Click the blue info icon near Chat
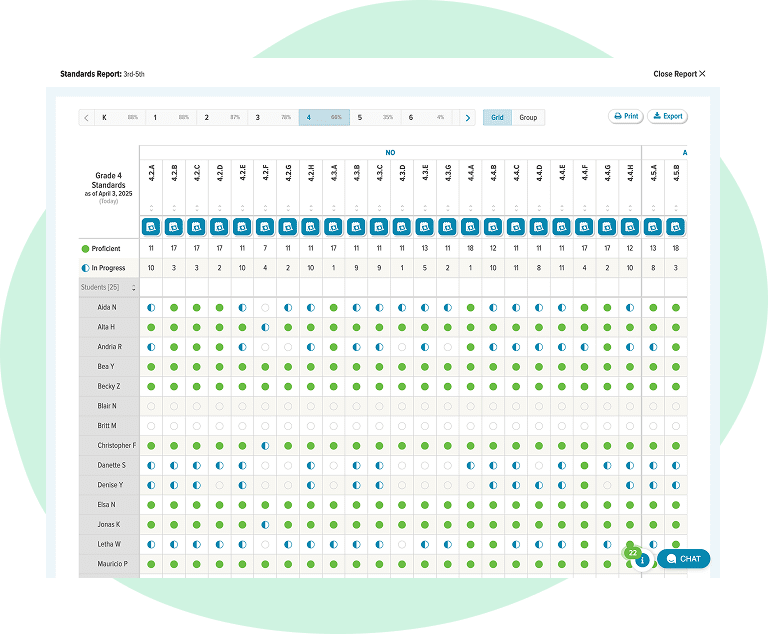 [641, 561]
